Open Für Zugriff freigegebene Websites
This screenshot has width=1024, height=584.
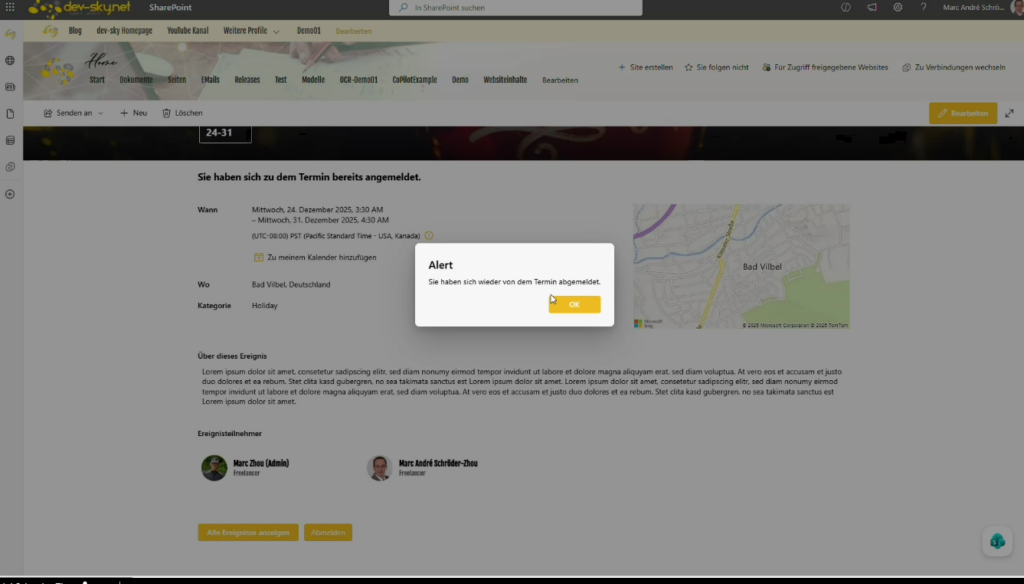click(825, 67)
